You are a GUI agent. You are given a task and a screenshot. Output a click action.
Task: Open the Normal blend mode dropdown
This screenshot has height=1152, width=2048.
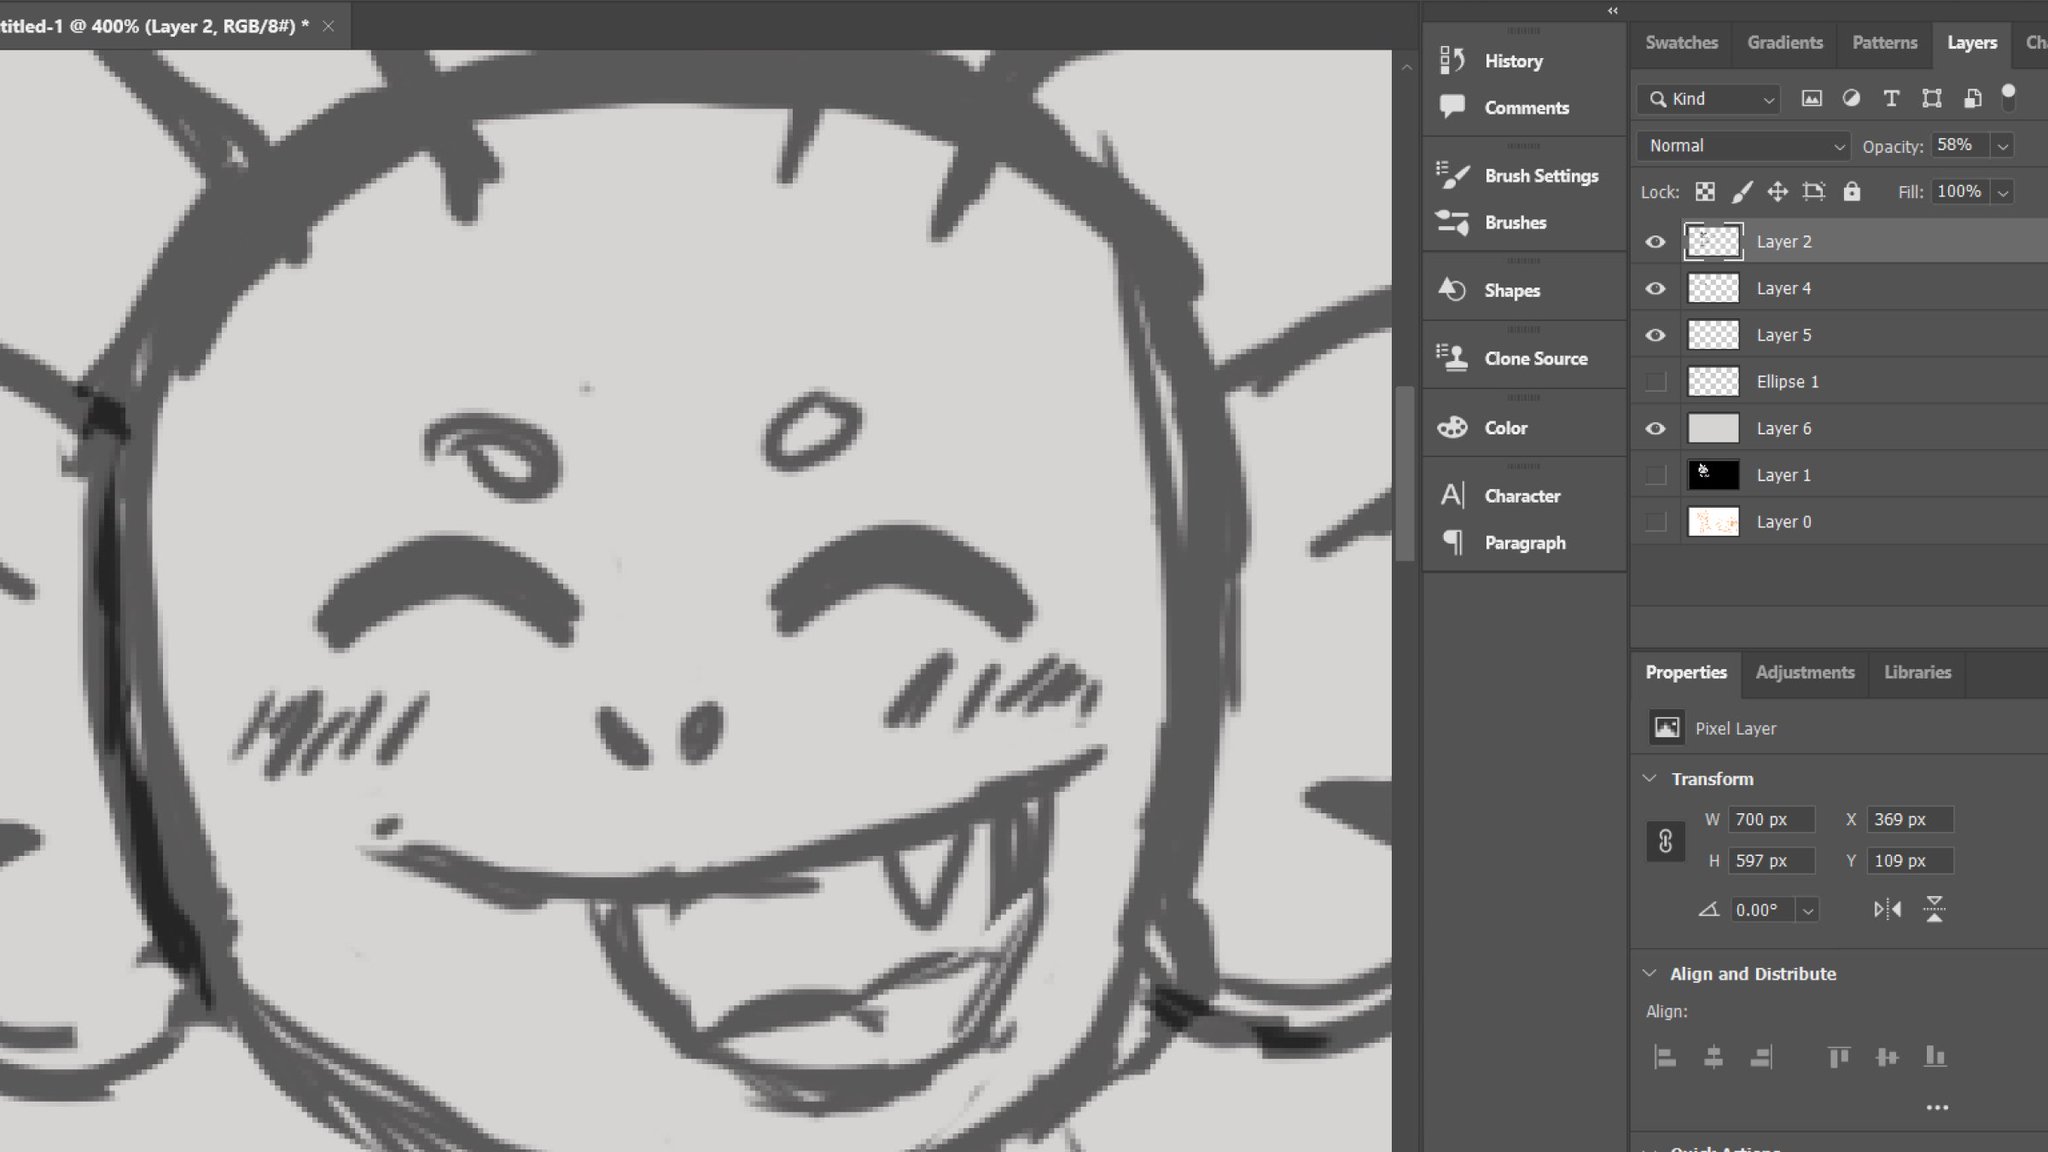pos(1743,146)
